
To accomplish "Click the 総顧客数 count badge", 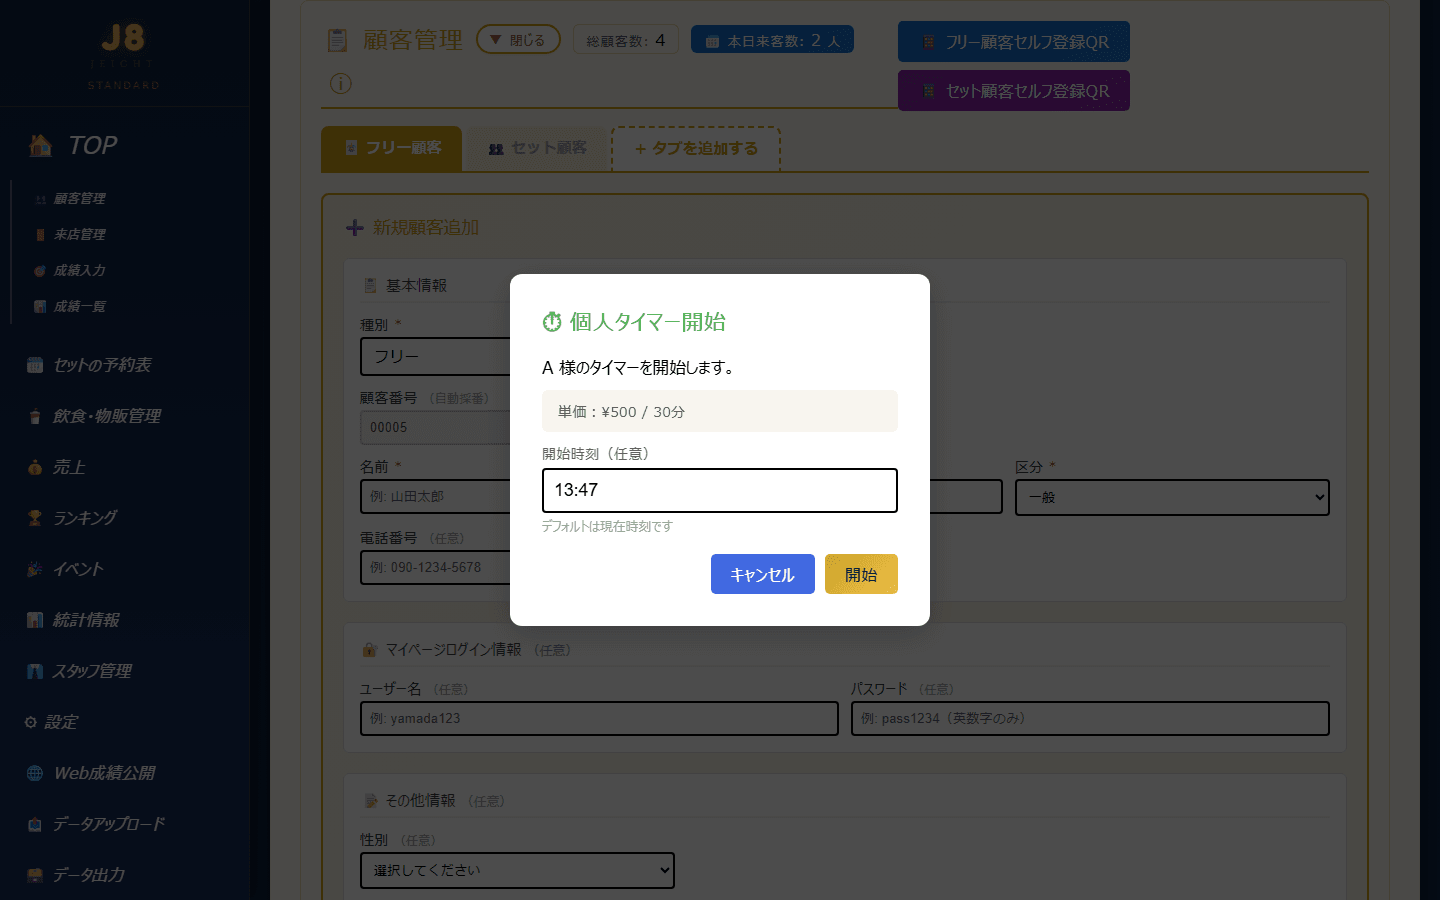I will pos(626,40).
